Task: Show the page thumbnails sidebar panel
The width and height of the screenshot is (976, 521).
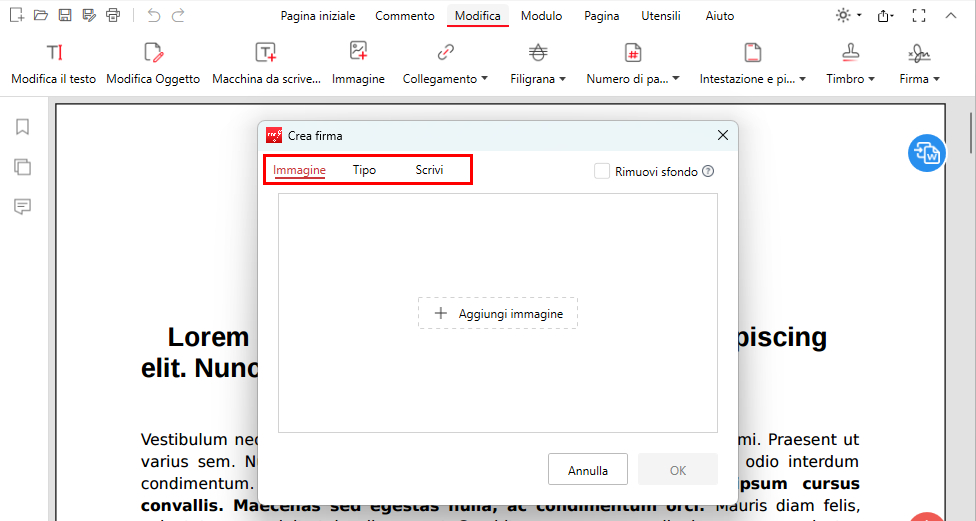Action: [x=22, y=167]
